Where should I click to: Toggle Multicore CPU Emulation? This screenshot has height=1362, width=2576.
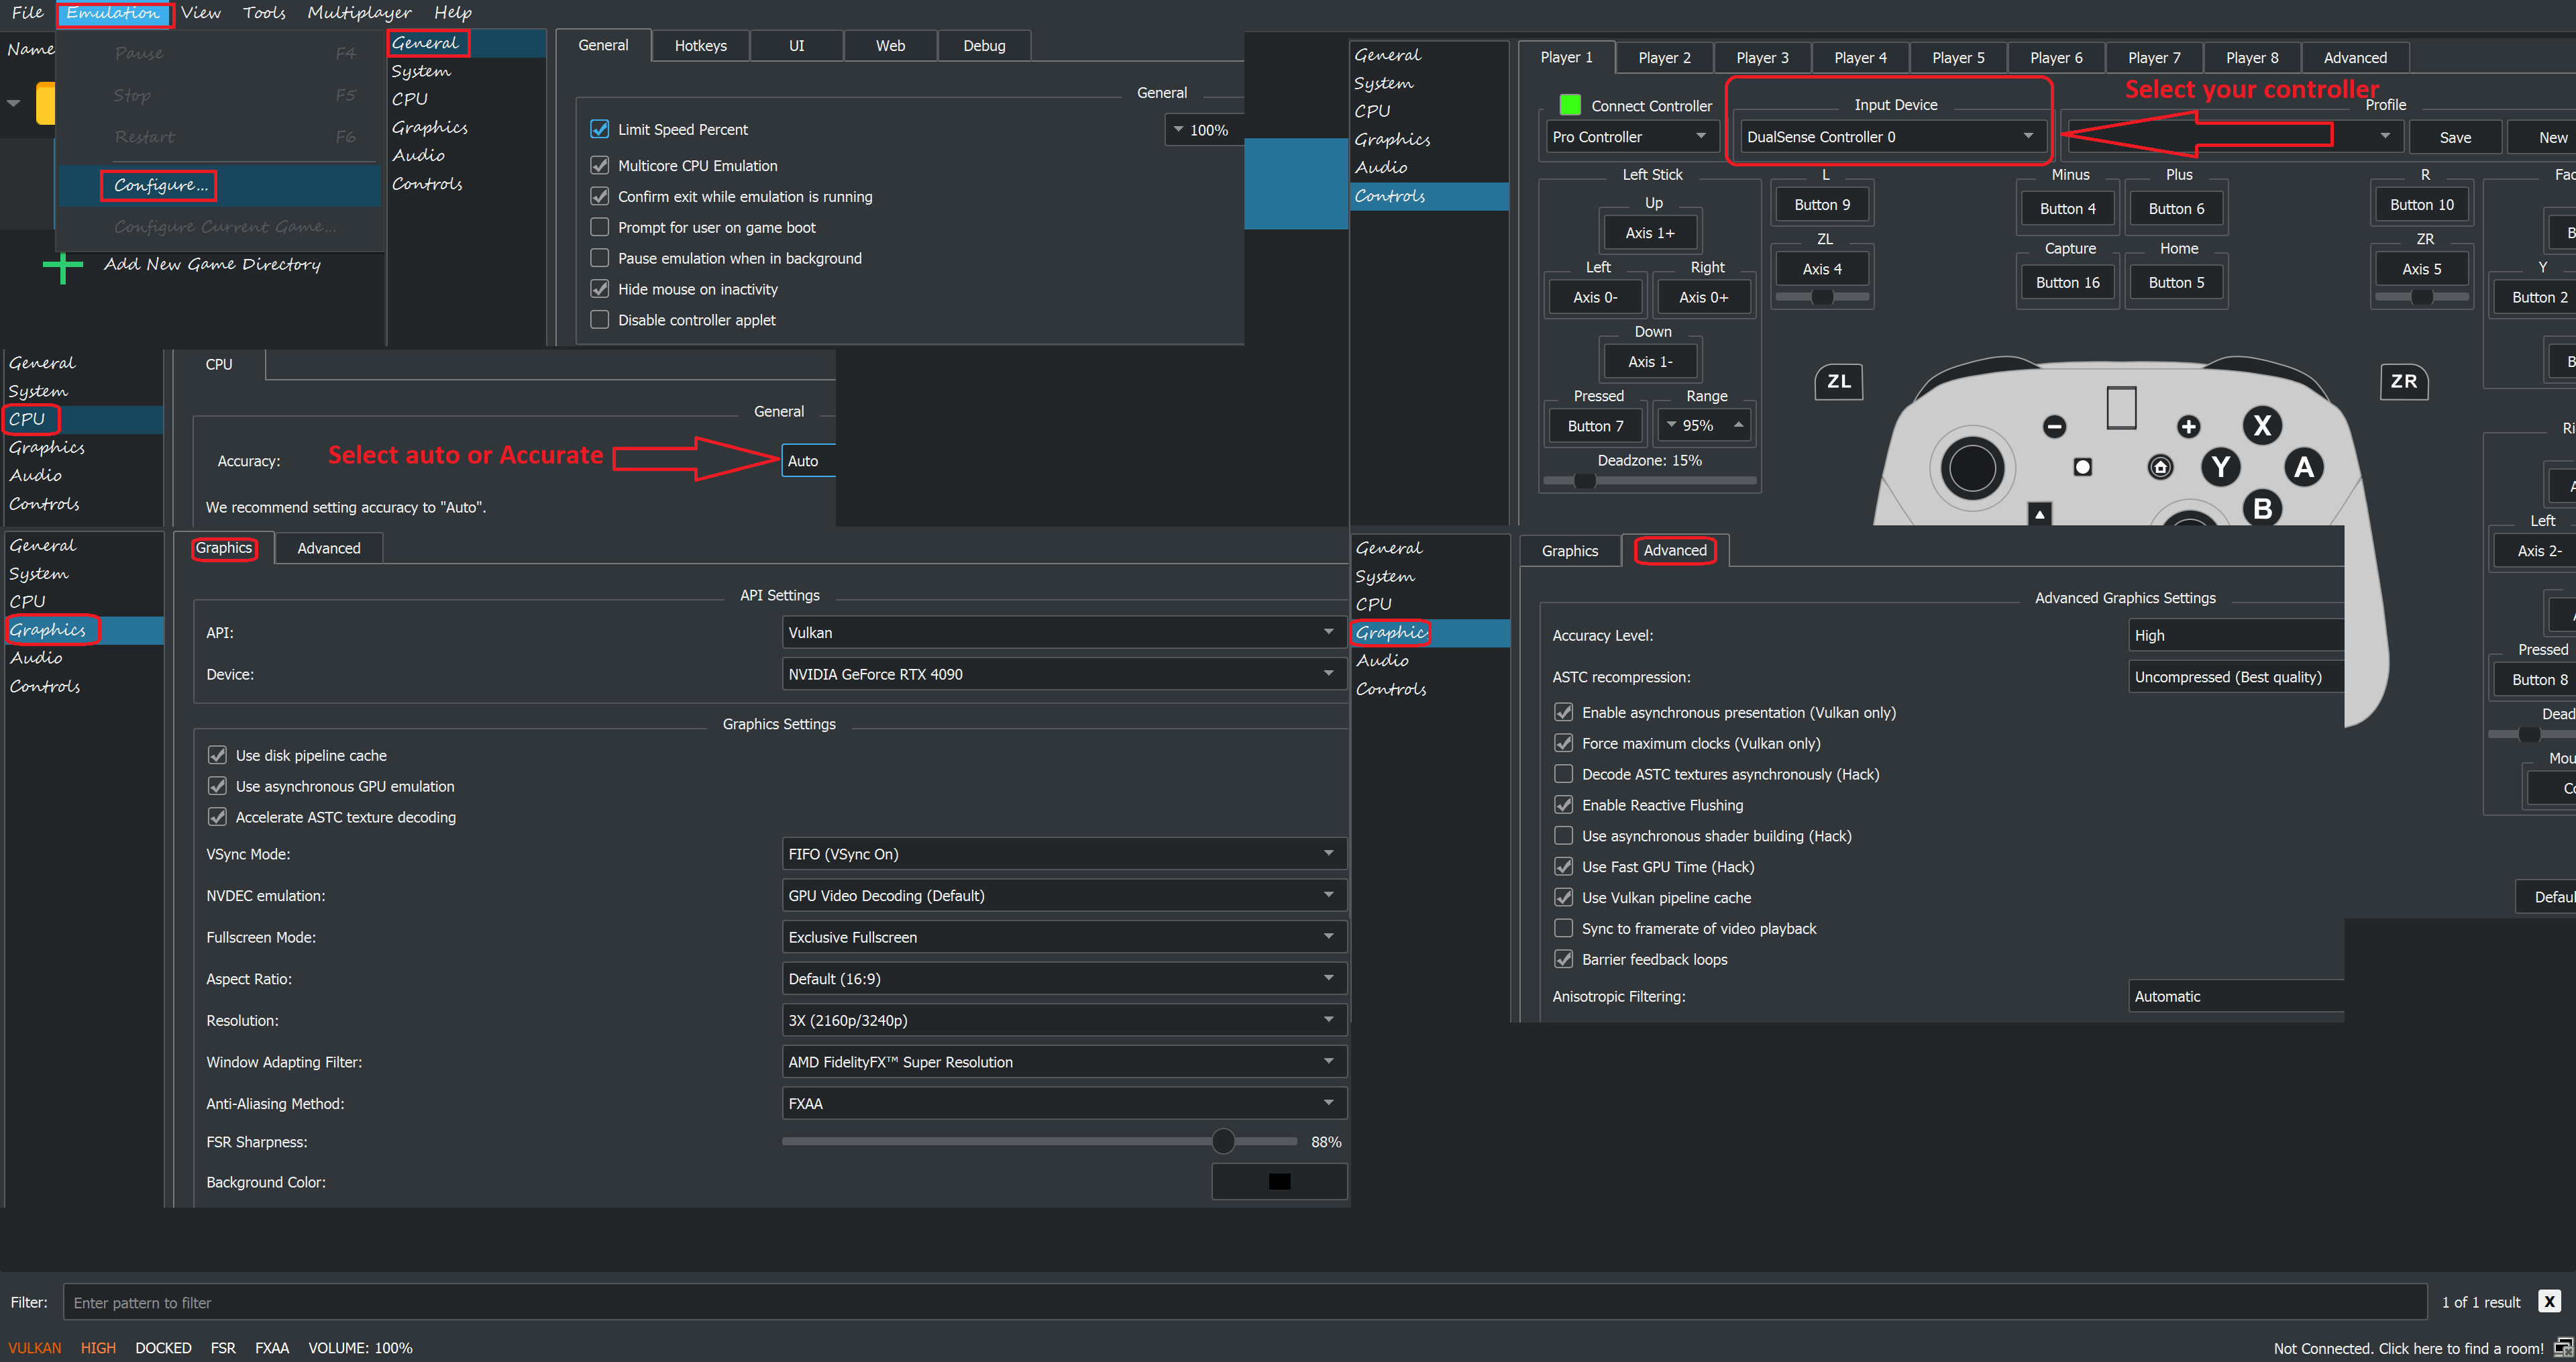tap(600, 165)
